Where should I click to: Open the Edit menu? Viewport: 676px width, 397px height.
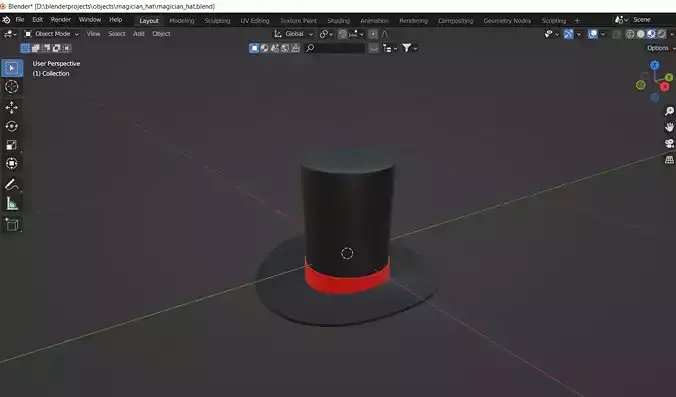tap(38, 20)
